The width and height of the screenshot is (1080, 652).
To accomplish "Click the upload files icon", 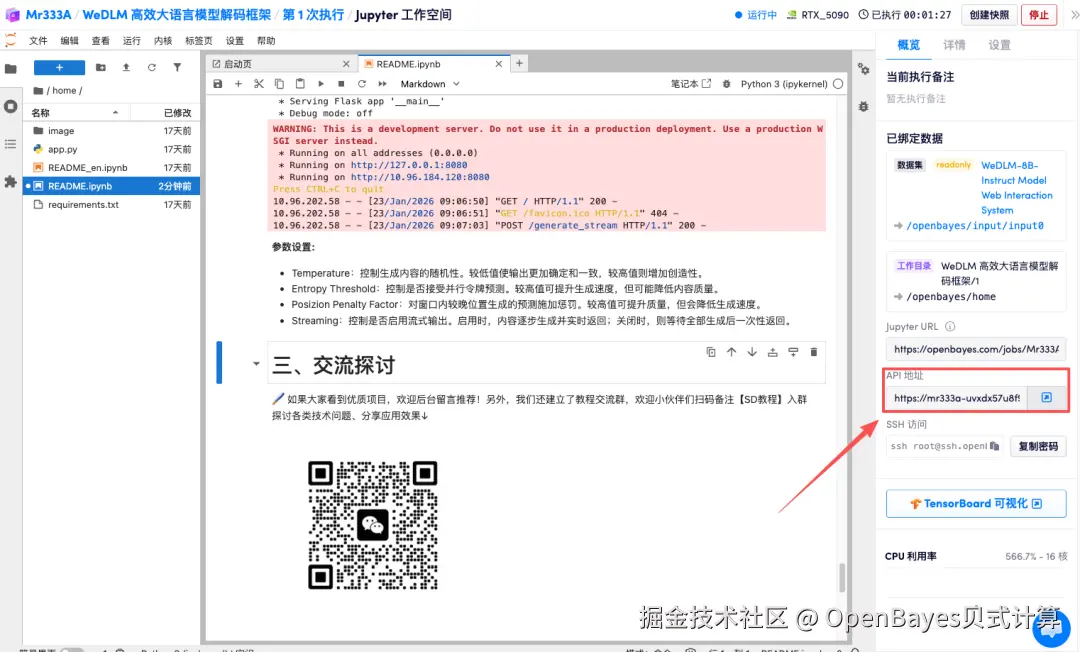I will click(126, 67).
